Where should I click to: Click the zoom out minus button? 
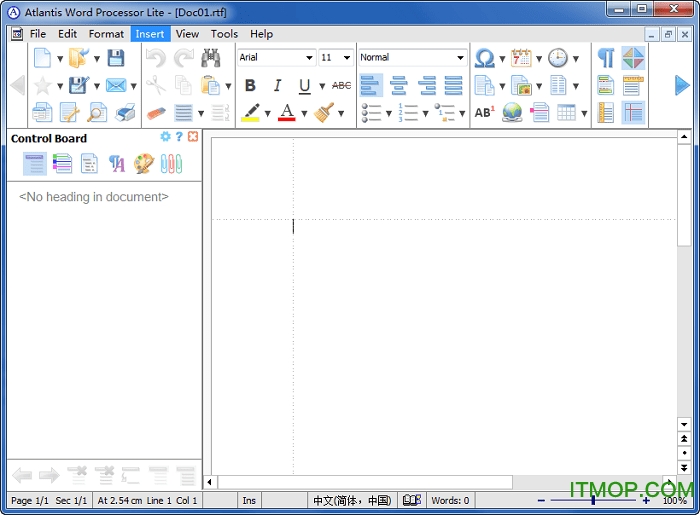tap(541, 501)
